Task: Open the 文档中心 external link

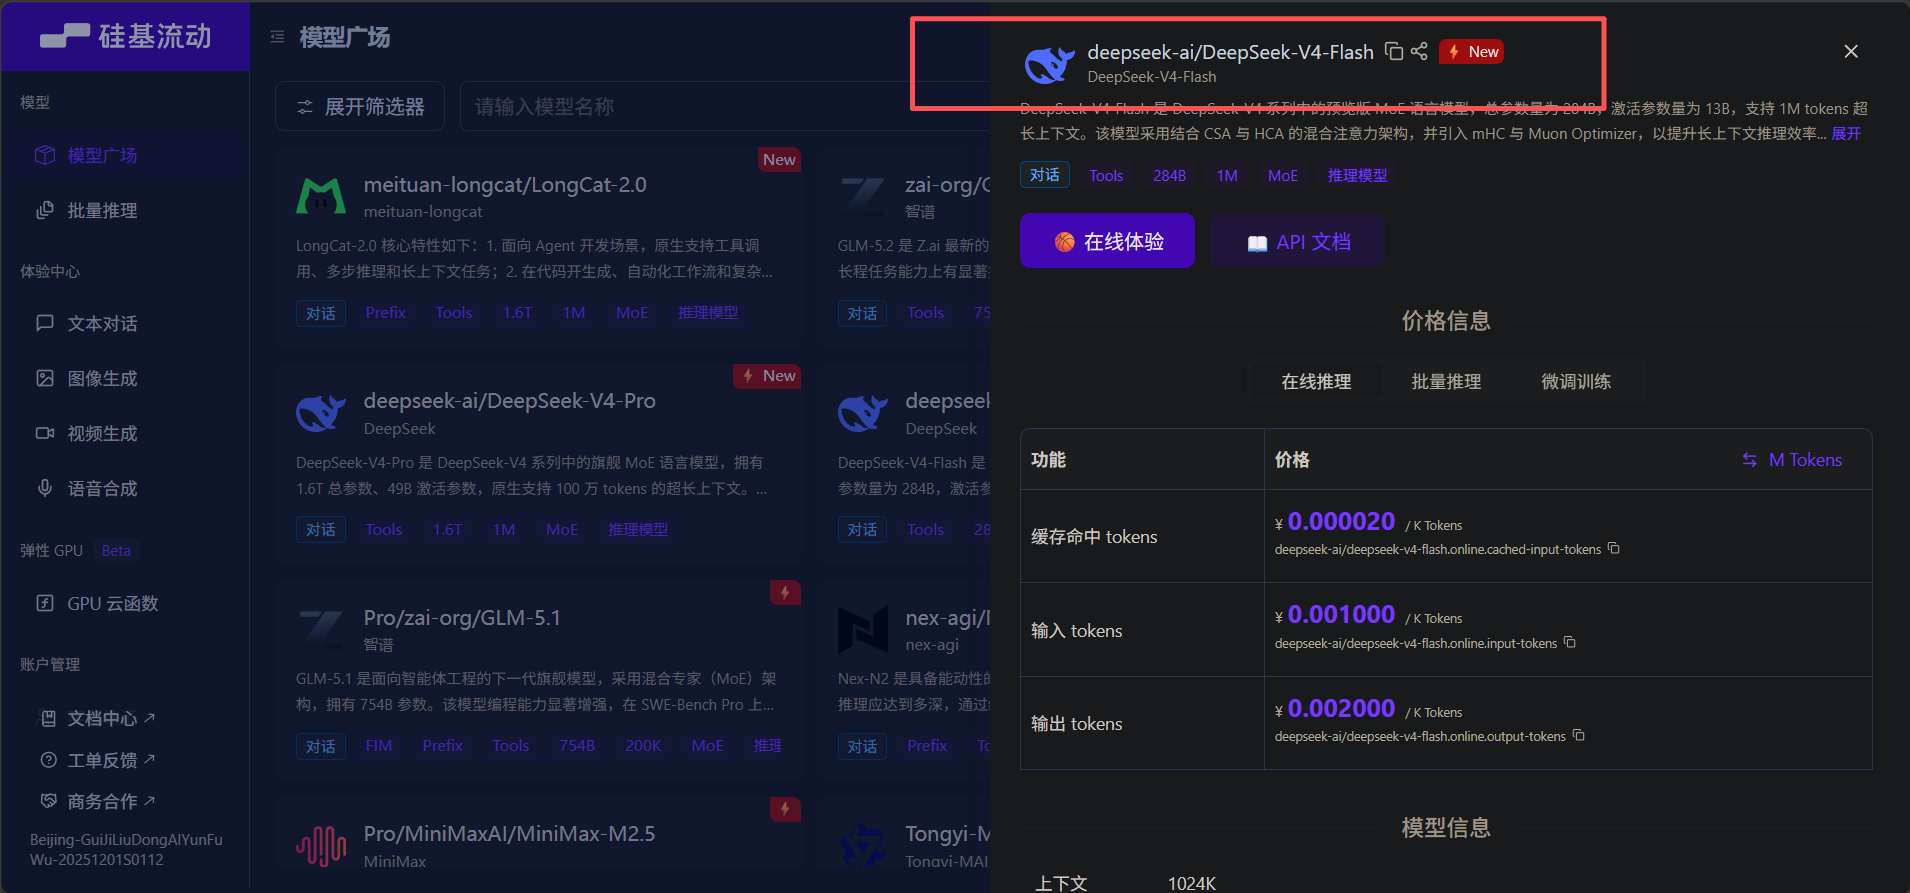Action: click(97, 718)
